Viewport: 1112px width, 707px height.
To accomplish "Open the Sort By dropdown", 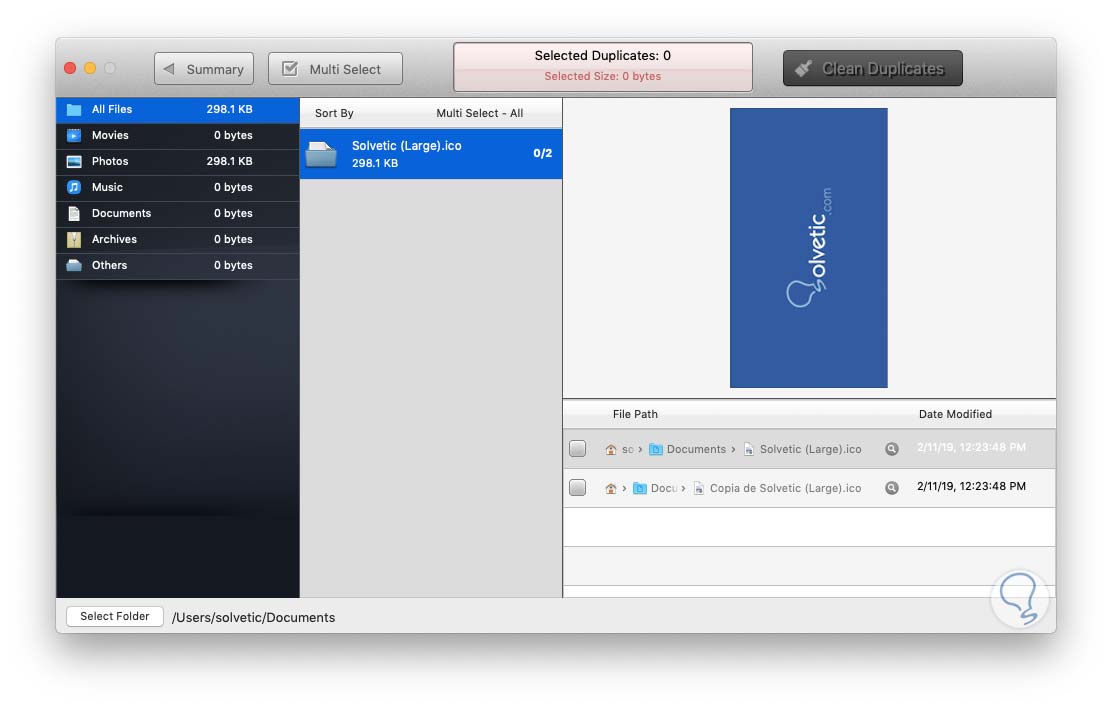I will pos(334,113).
